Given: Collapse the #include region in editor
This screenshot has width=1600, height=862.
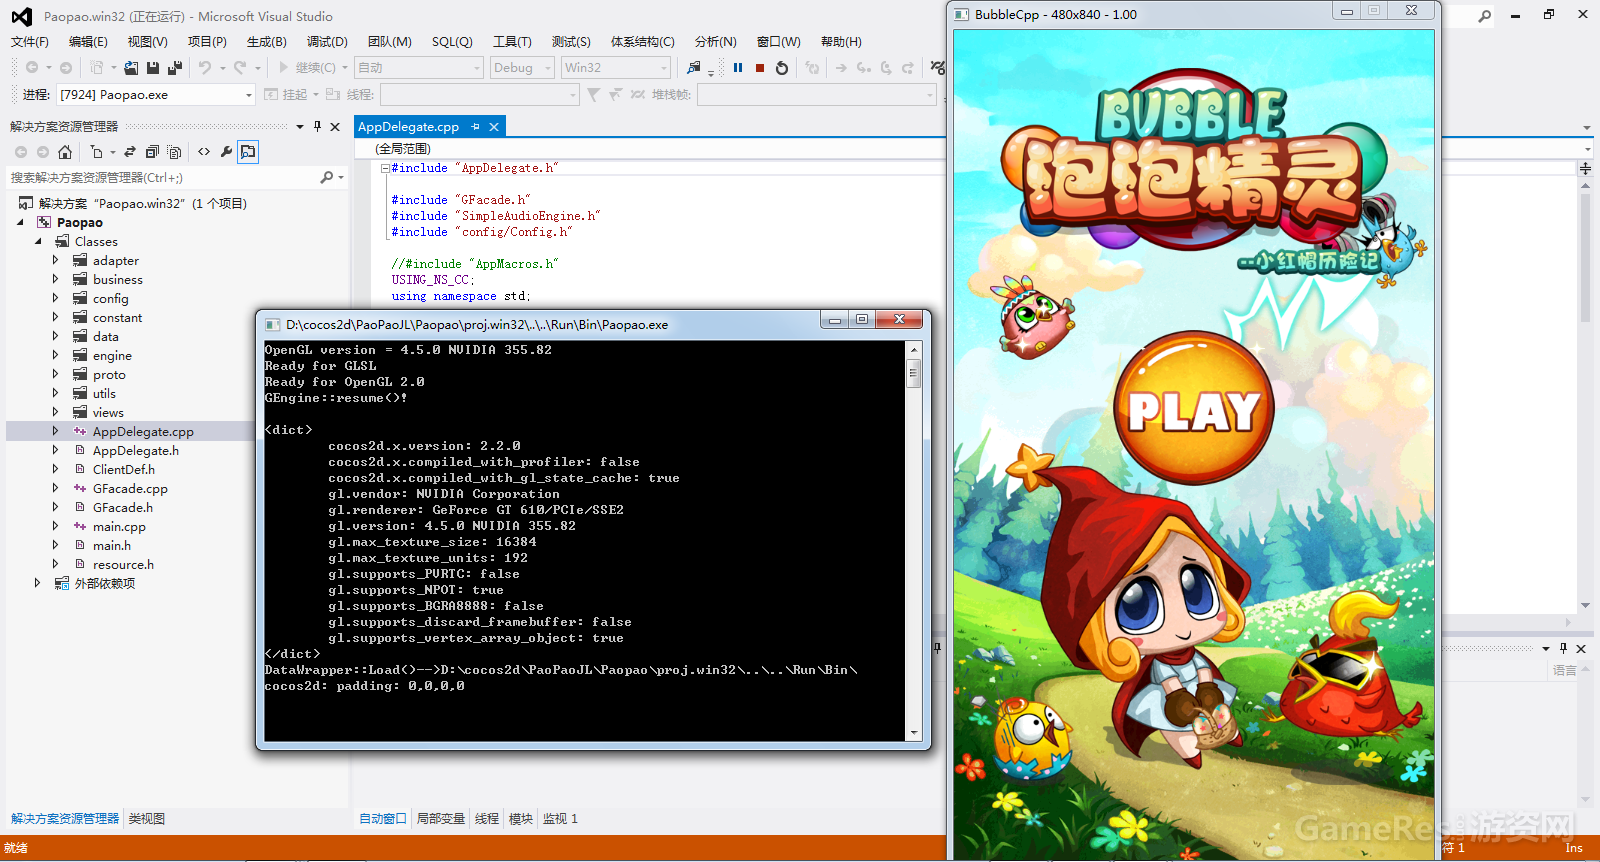Looking at the screenshot, I should 385,168.
